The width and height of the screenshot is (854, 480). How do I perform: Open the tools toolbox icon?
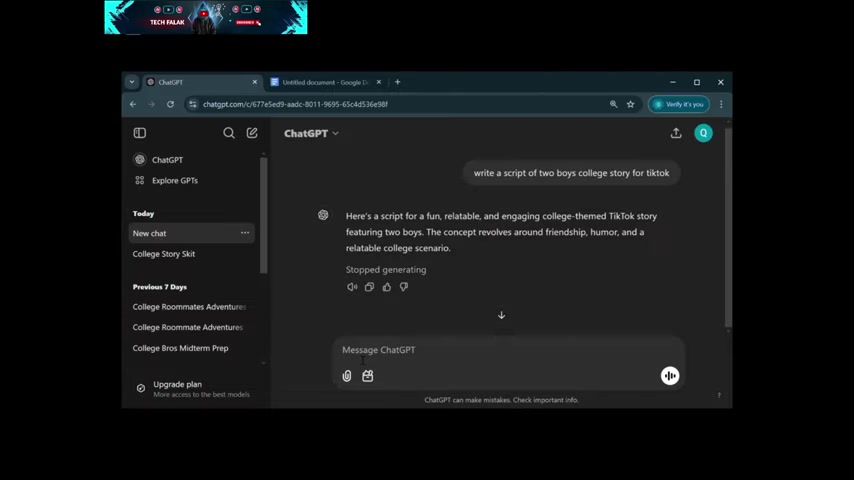tap(368, 376)
